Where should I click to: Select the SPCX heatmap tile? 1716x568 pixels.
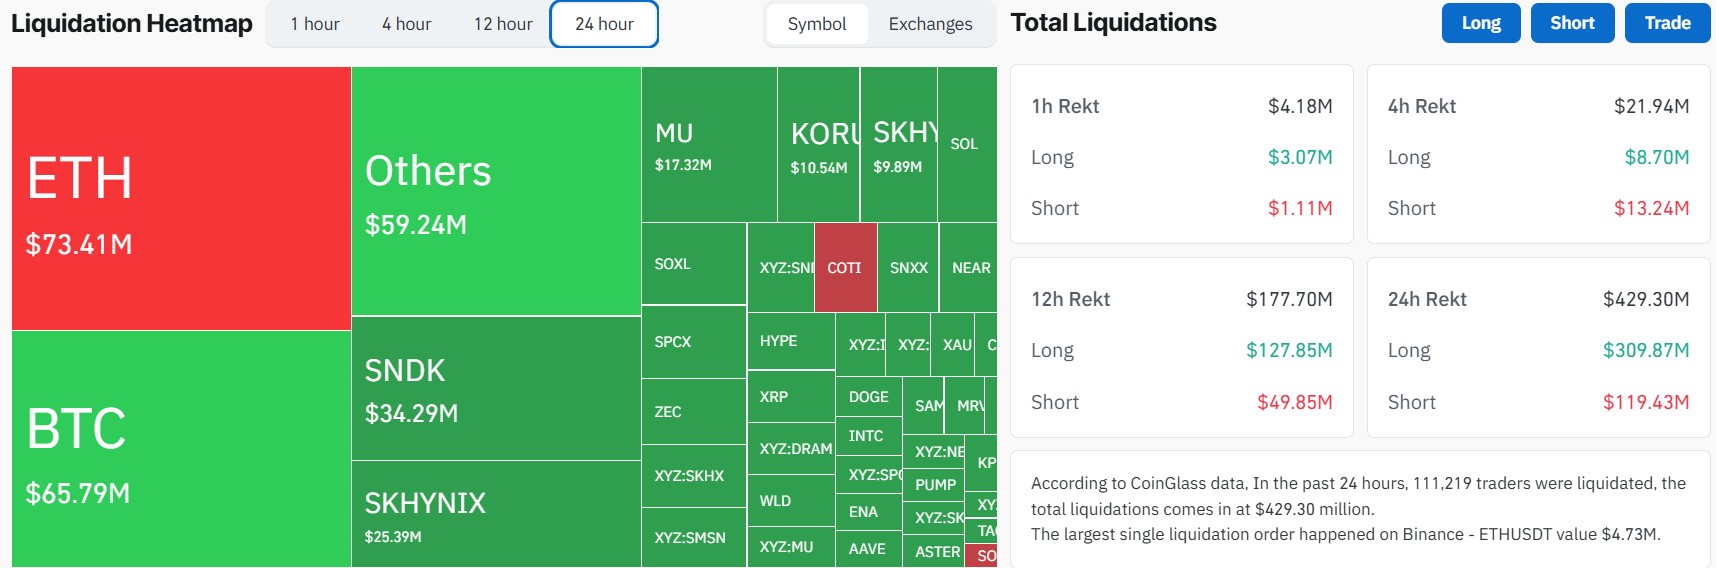694,341
